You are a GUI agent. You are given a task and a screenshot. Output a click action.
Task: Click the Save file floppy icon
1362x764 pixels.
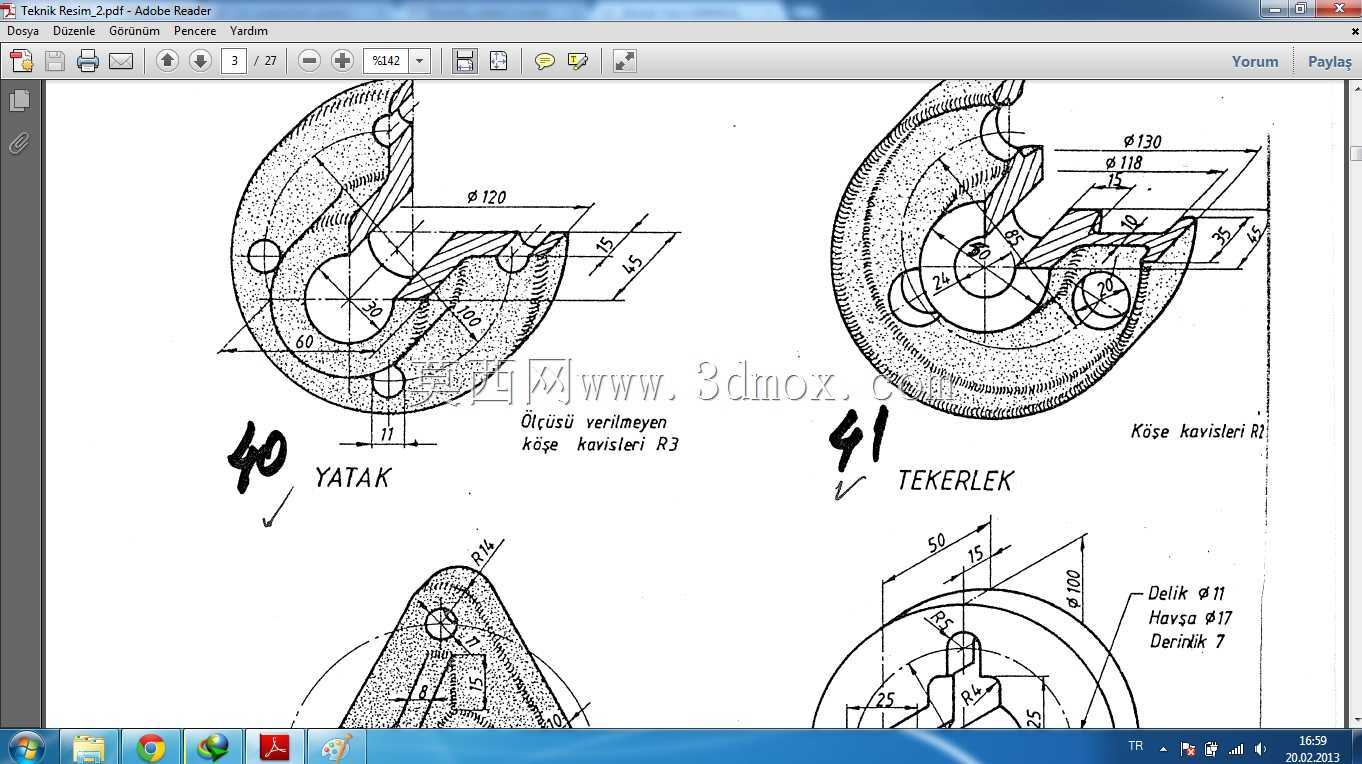[x=55, y=61]
